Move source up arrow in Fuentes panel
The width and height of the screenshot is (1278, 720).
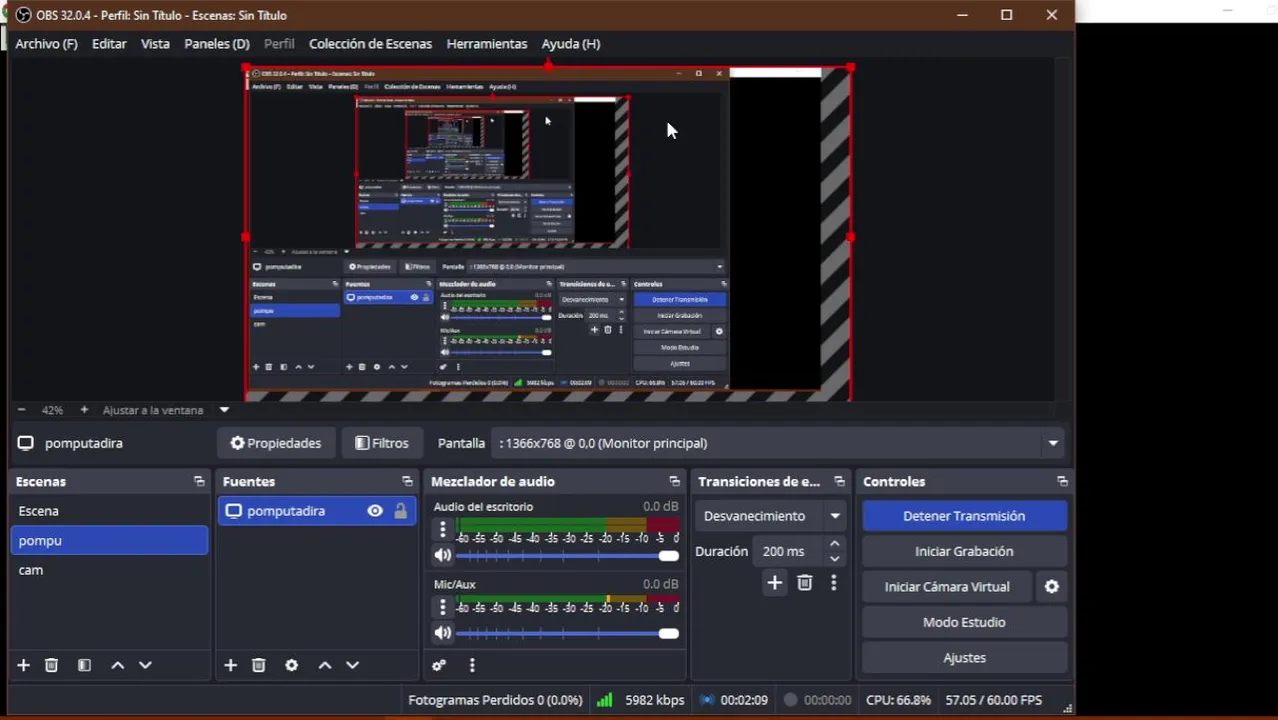(x=324, y=665)
